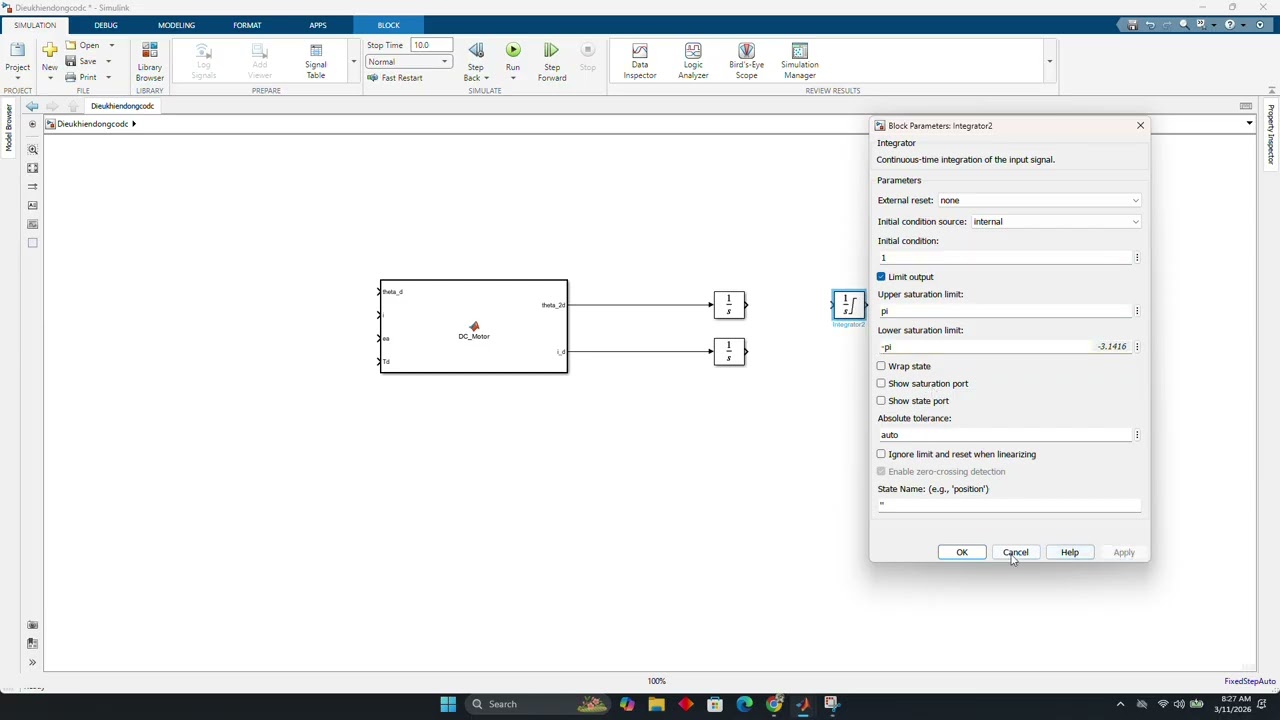The height and width of the screenshot is (720, 1280).
Task: Open the simulation mode Normal dropdown
Action: pos(408,62)
